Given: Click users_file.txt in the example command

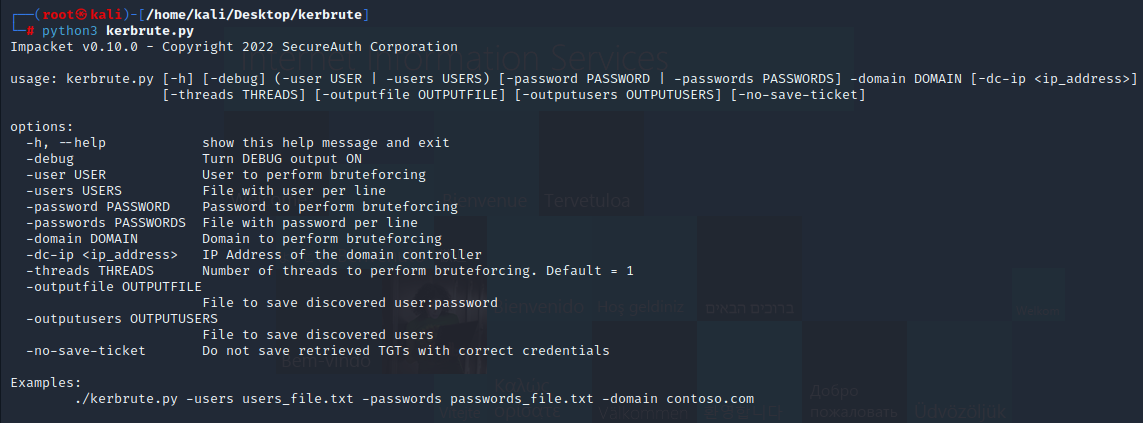Looking at the screenshot, I should 297,399.
